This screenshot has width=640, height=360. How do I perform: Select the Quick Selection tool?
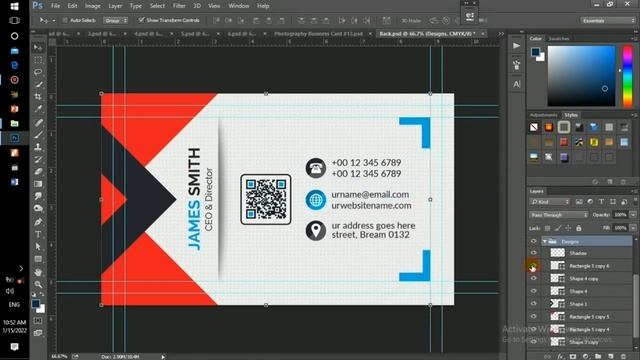[x=38, y=84]
